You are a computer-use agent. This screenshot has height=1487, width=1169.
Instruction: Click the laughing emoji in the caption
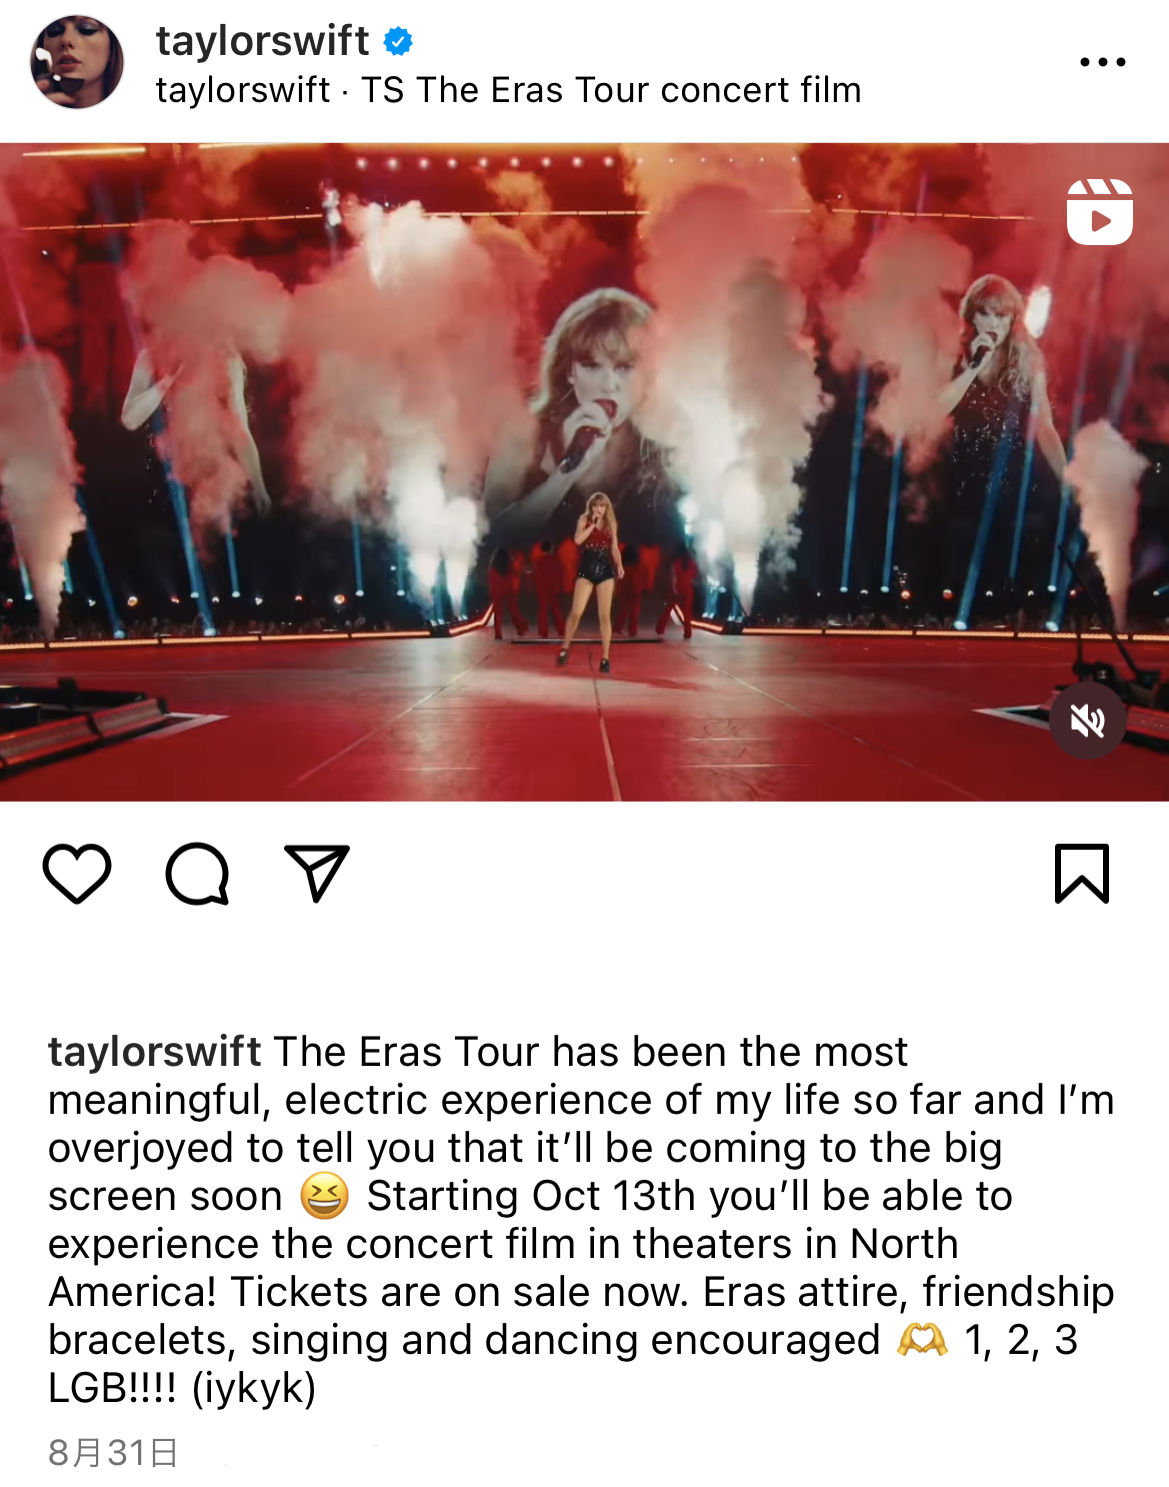[324, 1196]
